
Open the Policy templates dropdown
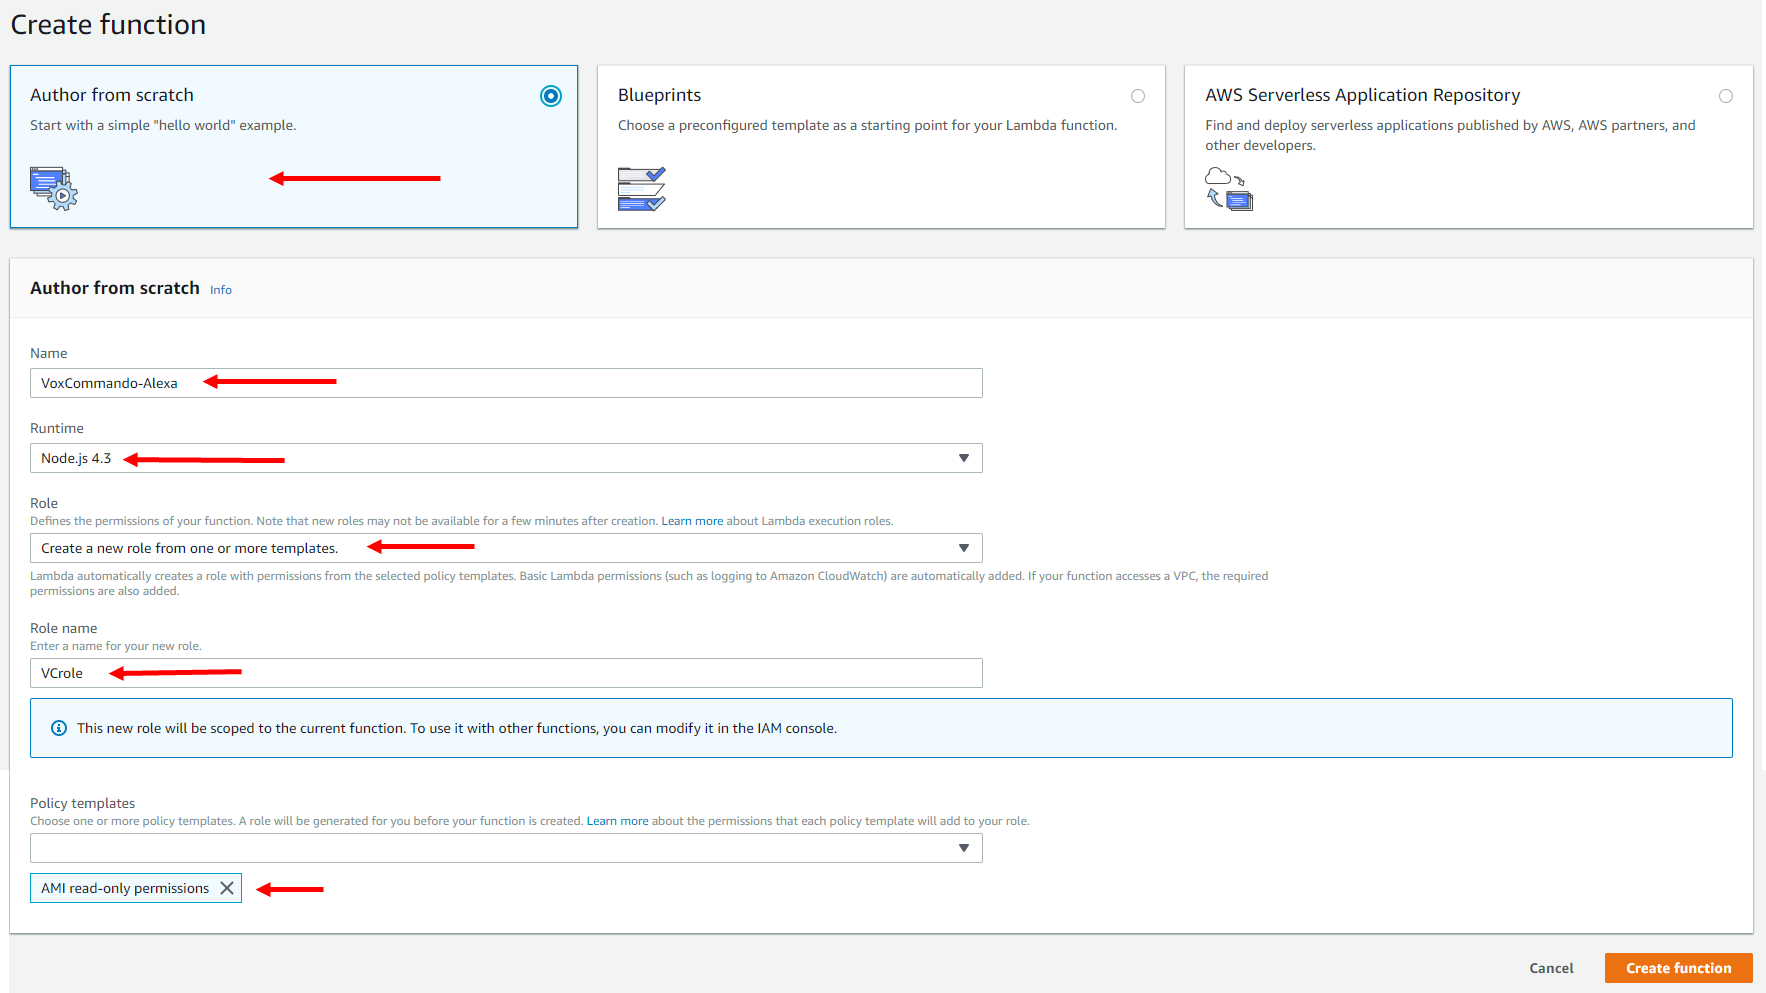pos(506,848)
